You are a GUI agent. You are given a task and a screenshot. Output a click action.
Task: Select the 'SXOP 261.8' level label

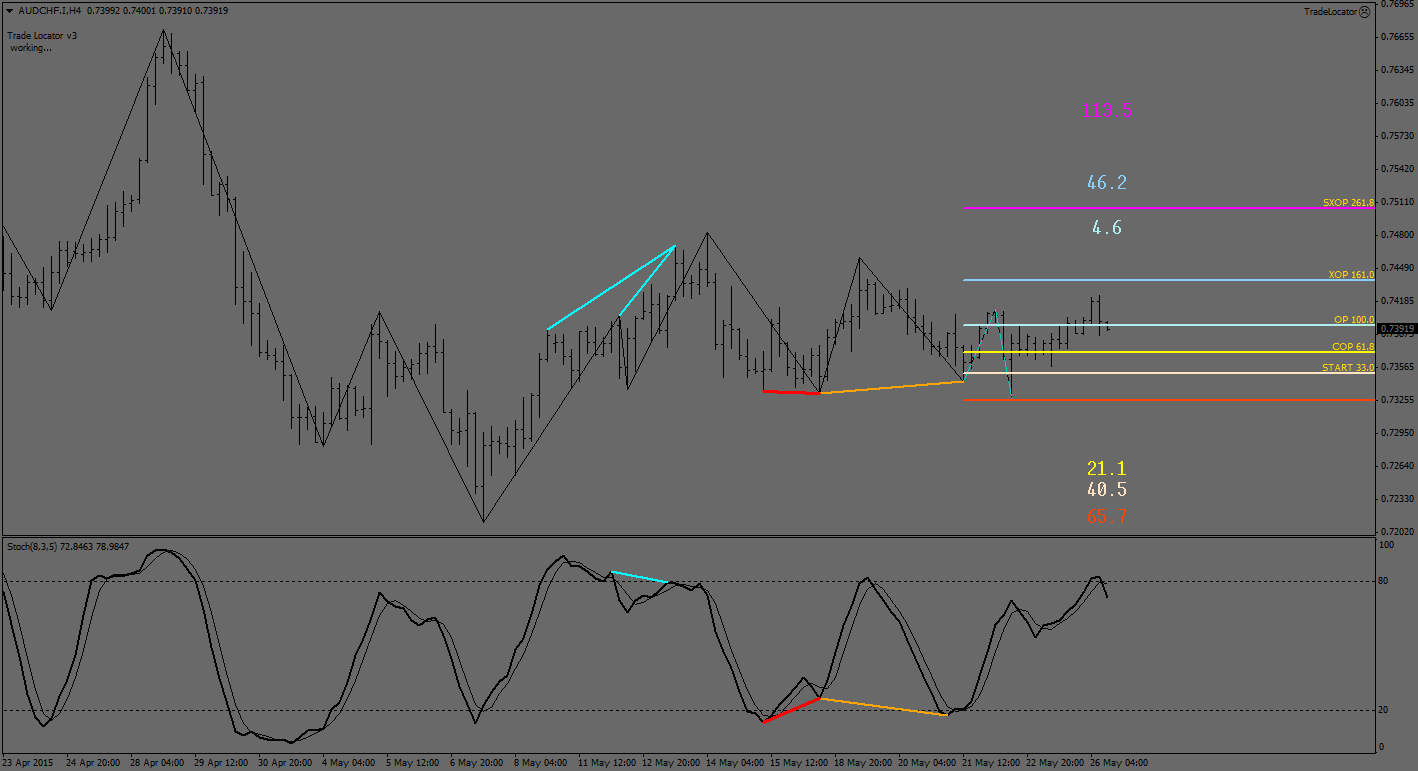(x=1348, y=202)
